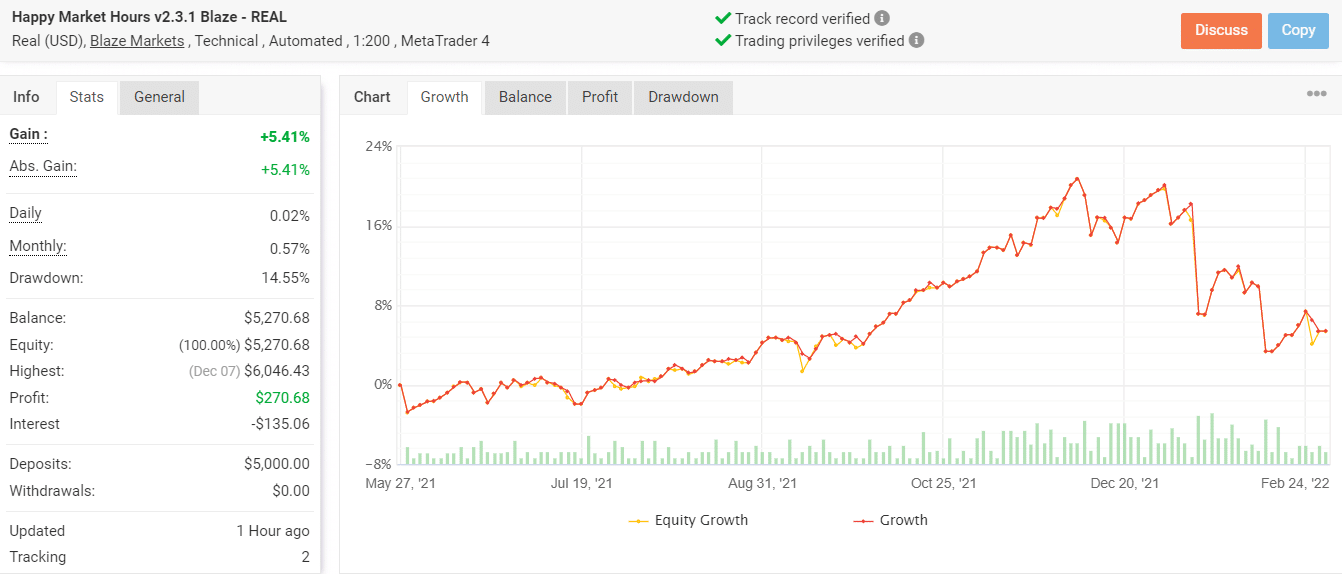Click the green Track record verified checkmark

coord(723,18)
